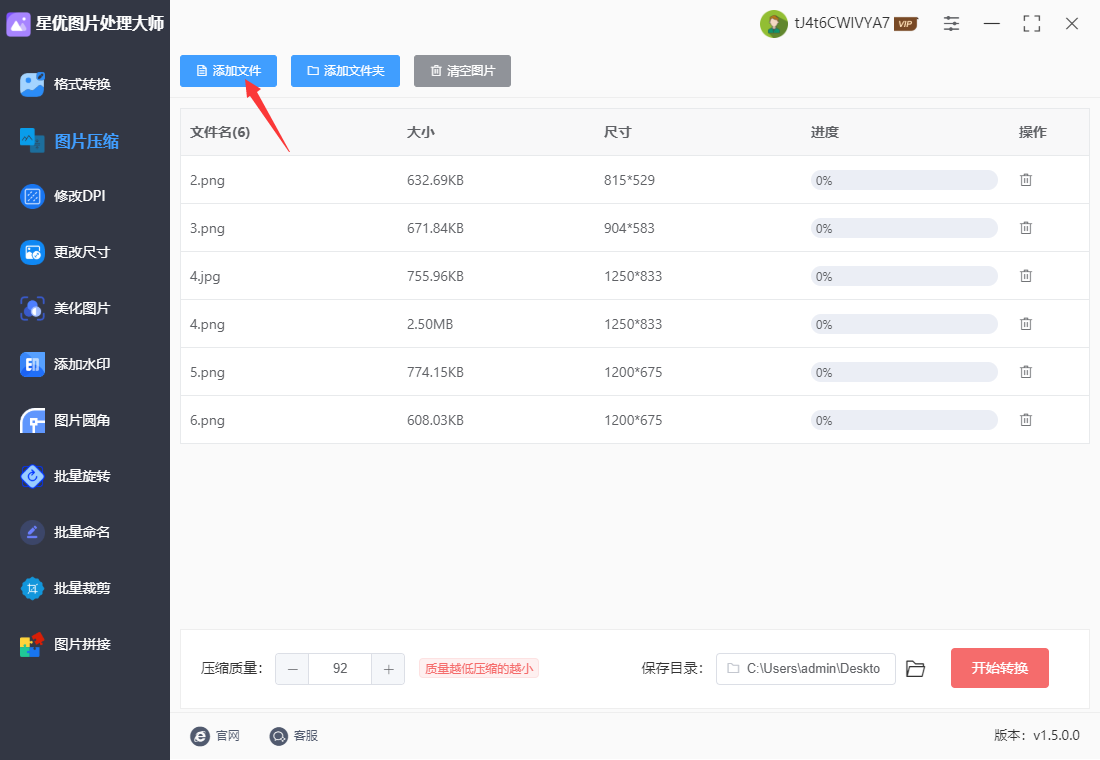
Task: Increase compression quality with plus button
Action: pyautogui.click(x=388, y=669)
